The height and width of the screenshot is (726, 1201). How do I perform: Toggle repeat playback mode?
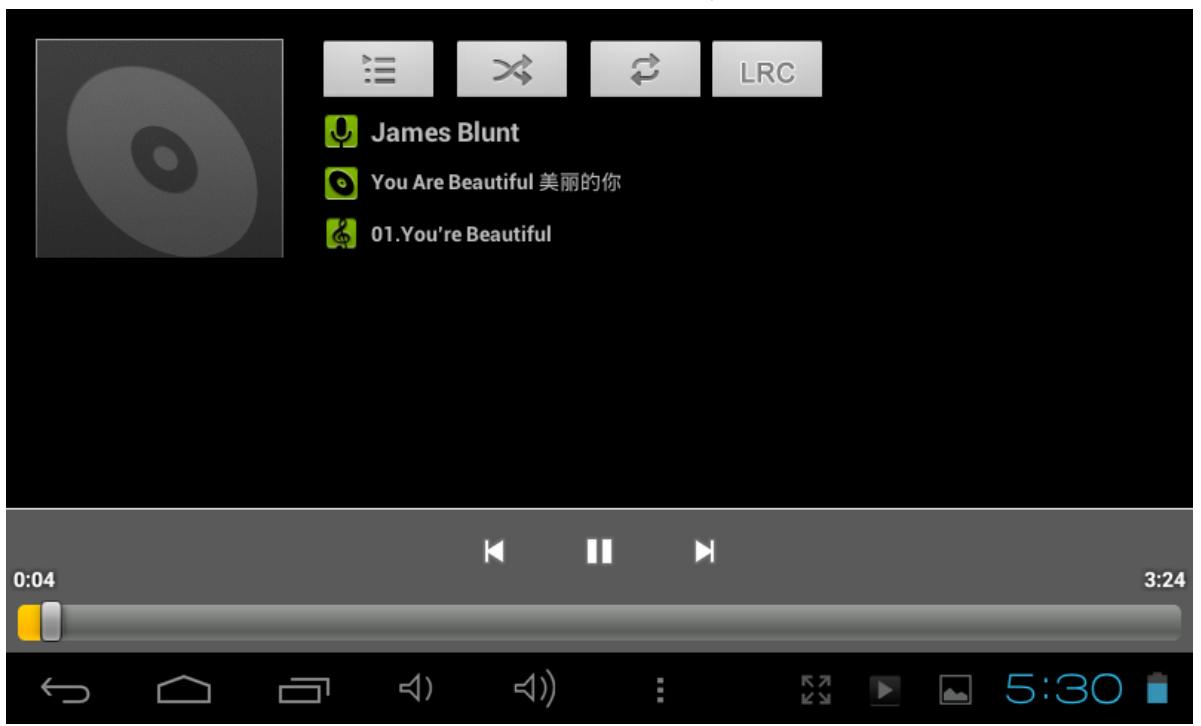tap(645, 69)
